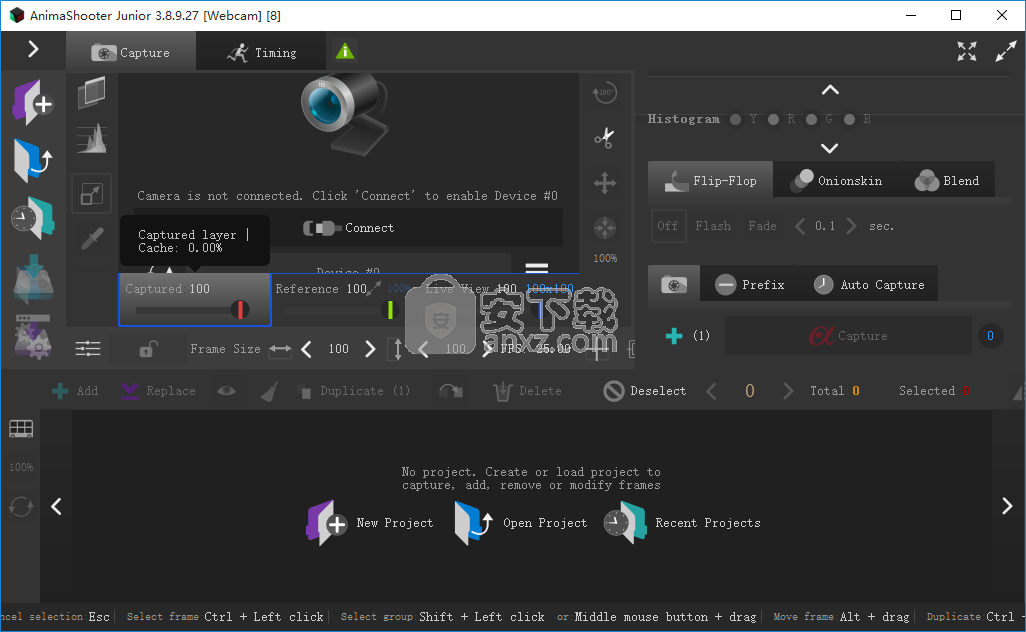Click the Open Project sidebar icon

pos(31,160)
